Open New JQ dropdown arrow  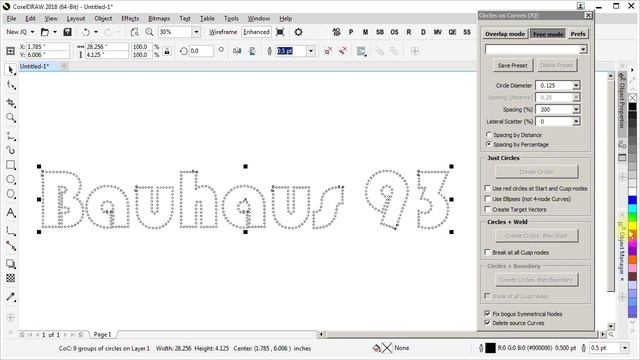click(32, 32)
